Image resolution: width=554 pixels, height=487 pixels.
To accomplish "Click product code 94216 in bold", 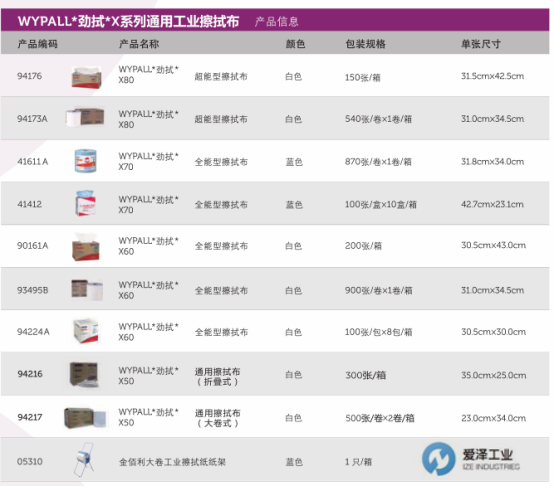I will point(30,374).
